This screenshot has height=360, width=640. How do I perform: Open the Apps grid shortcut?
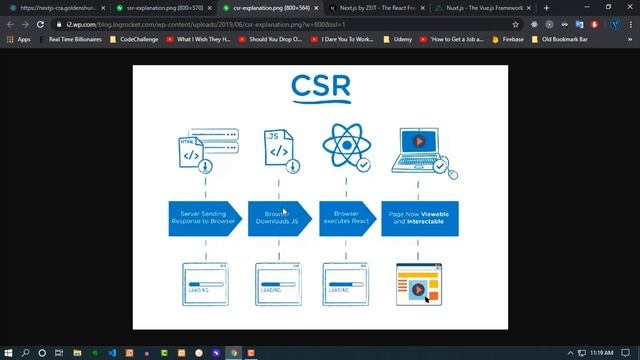pyautogui.click(x=19, y=40)
